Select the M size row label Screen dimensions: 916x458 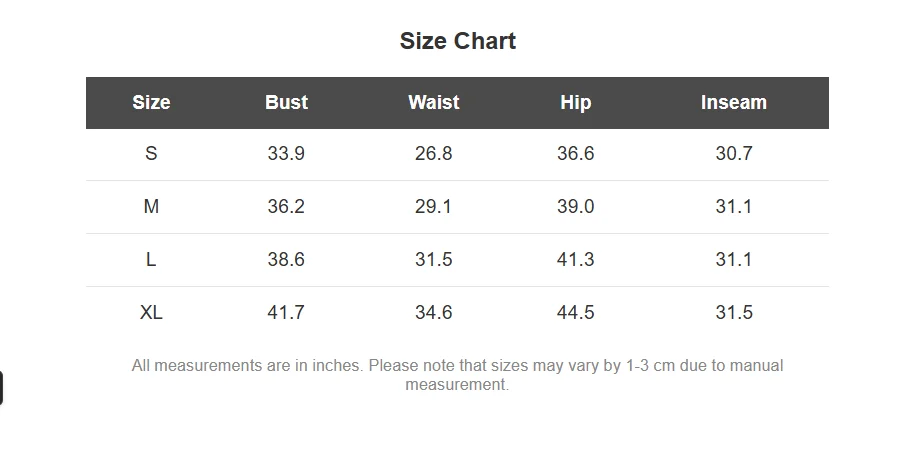(151, 207)
